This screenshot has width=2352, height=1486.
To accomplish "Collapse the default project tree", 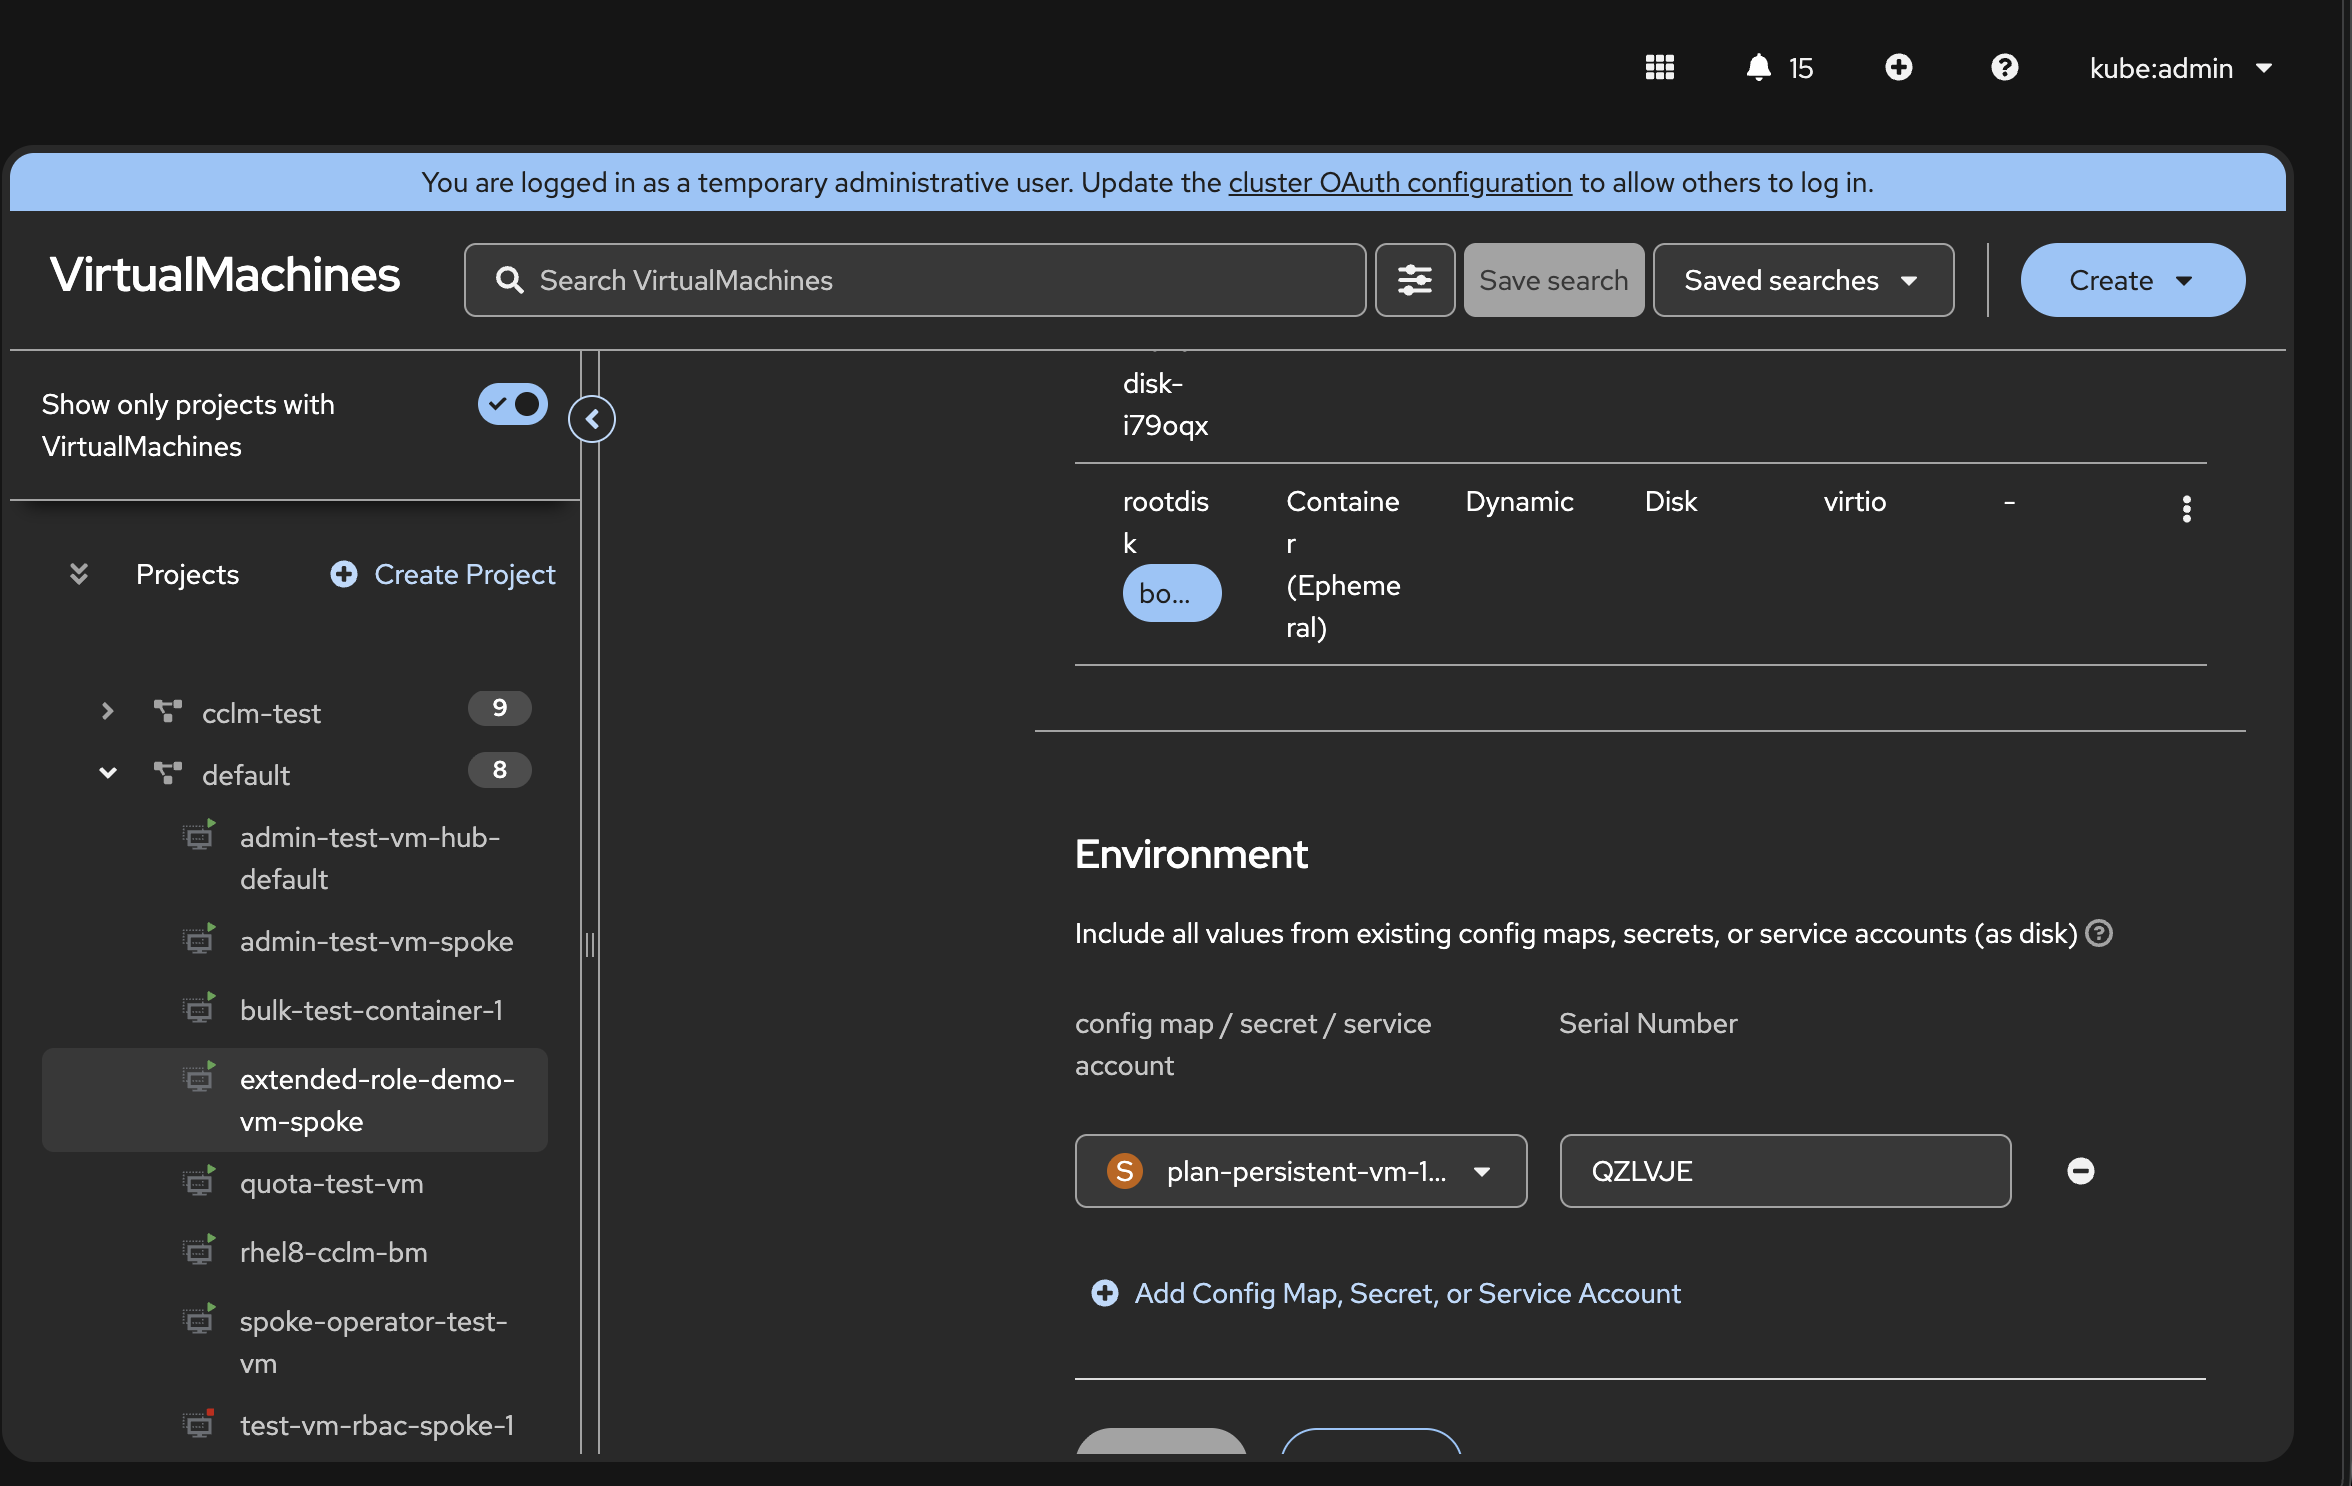I will [108, 774].
